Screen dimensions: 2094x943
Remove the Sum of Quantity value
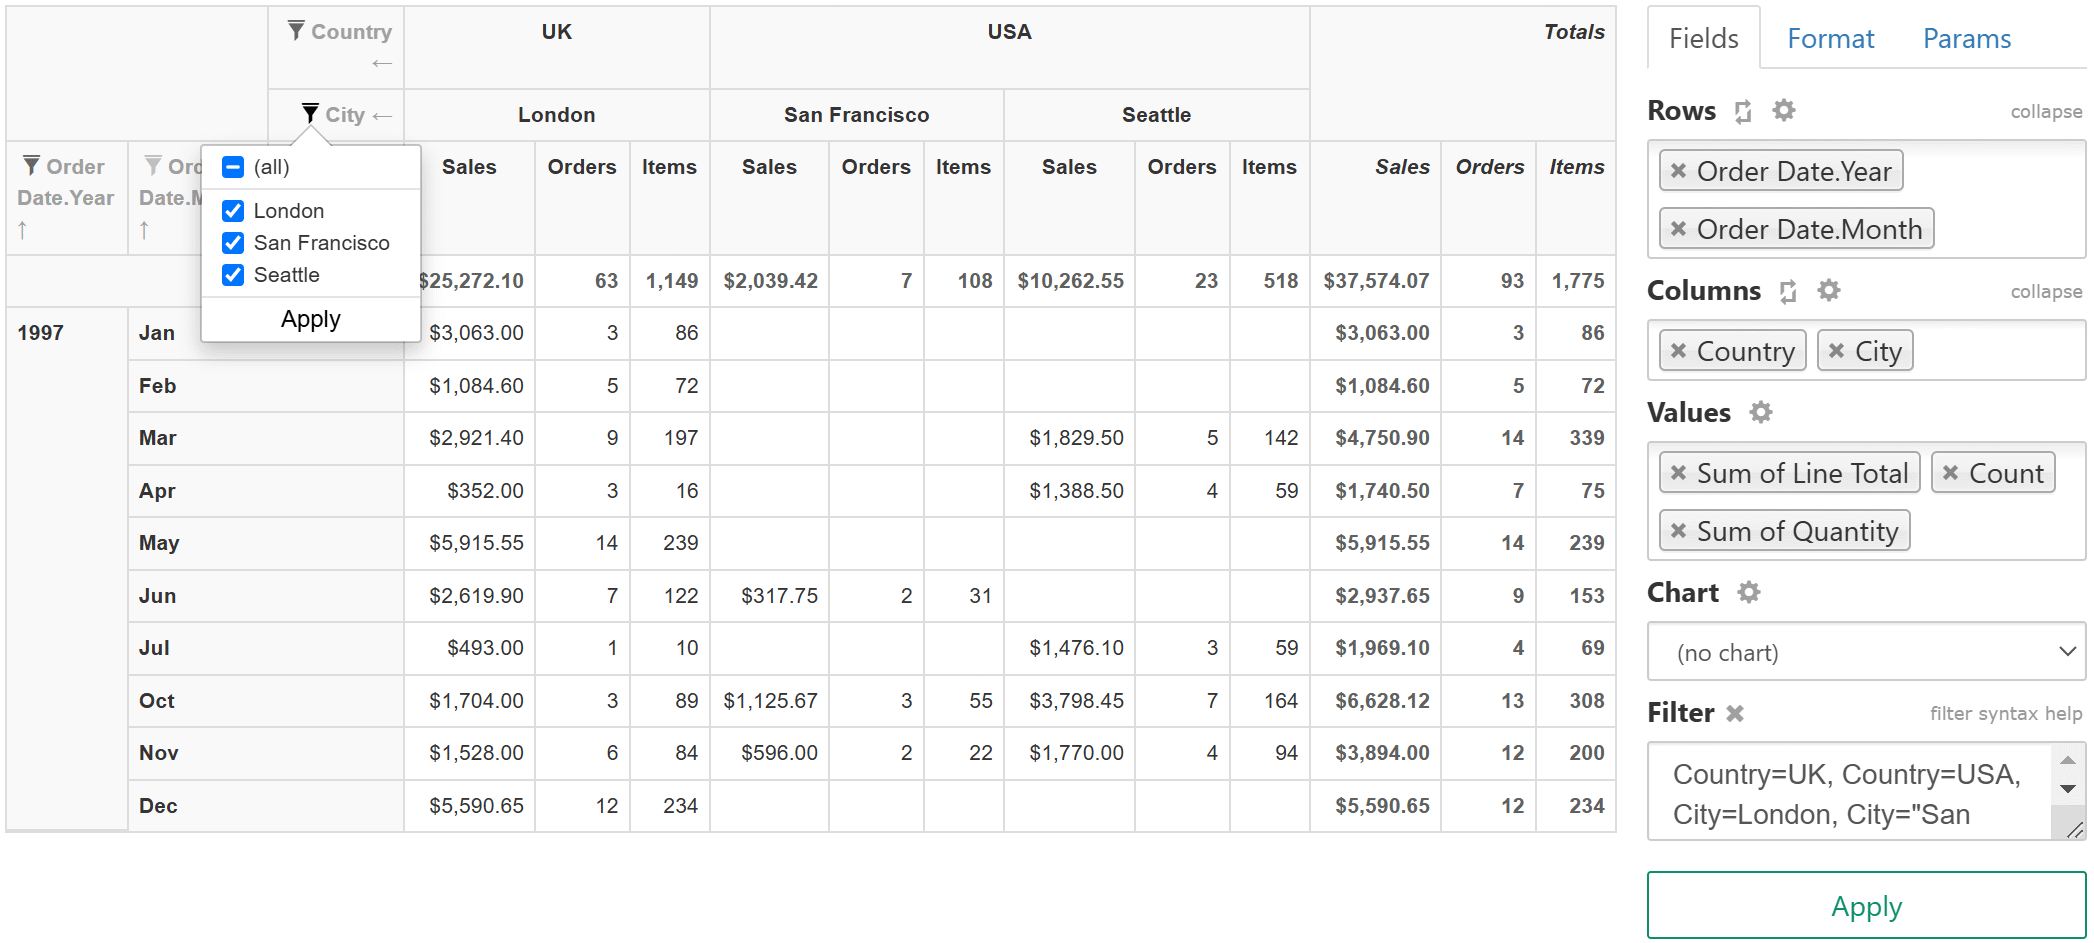click(1679, 531)
